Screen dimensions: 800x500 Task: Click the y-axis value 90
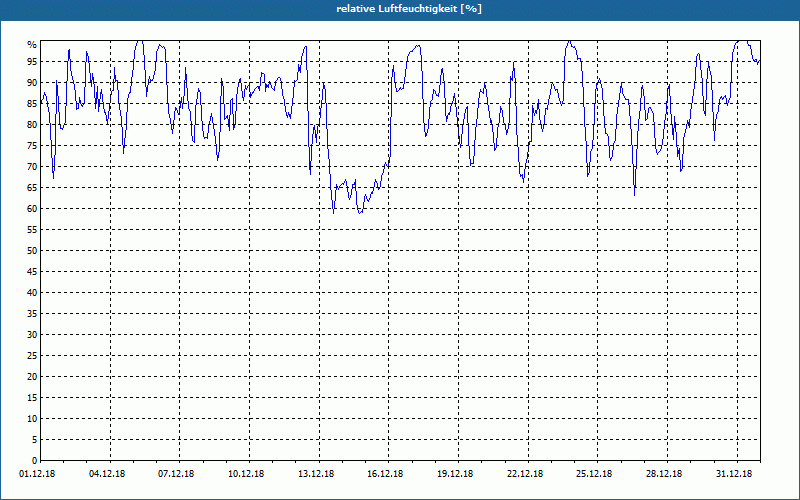pos(32,83)
